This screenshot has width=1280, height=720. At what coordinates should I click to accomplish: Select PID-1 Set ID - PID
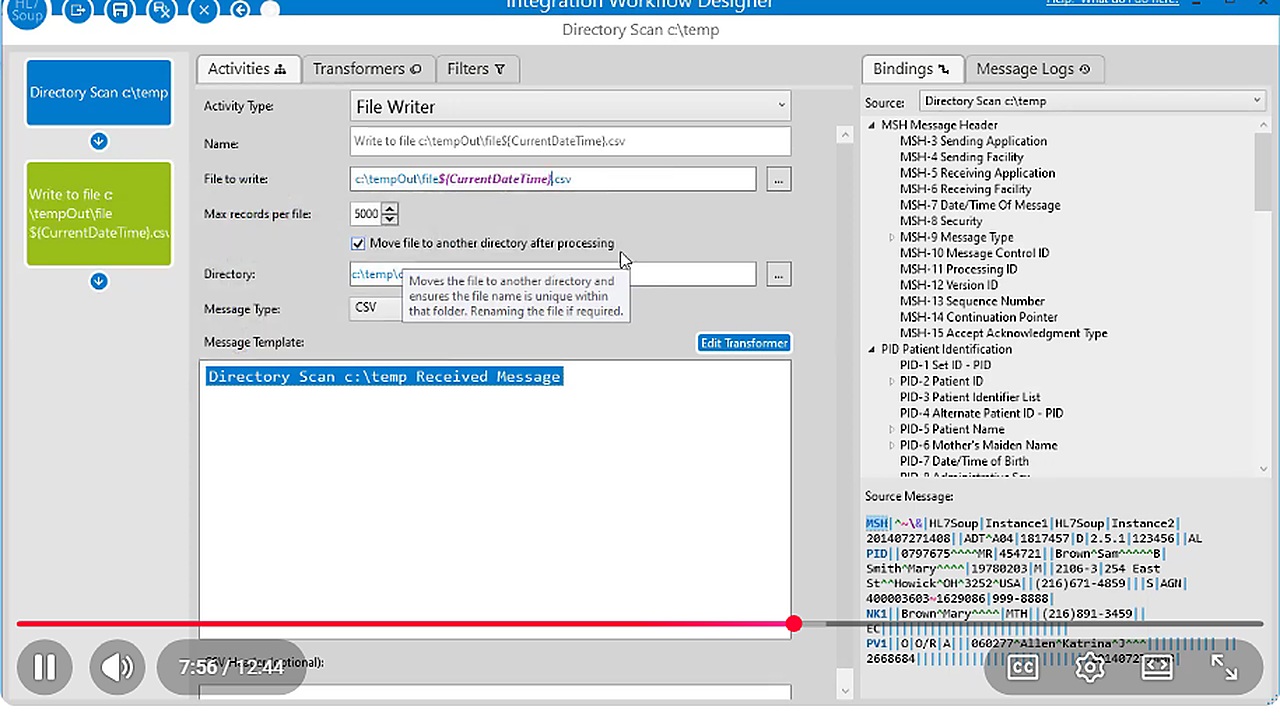pos(945,365)
